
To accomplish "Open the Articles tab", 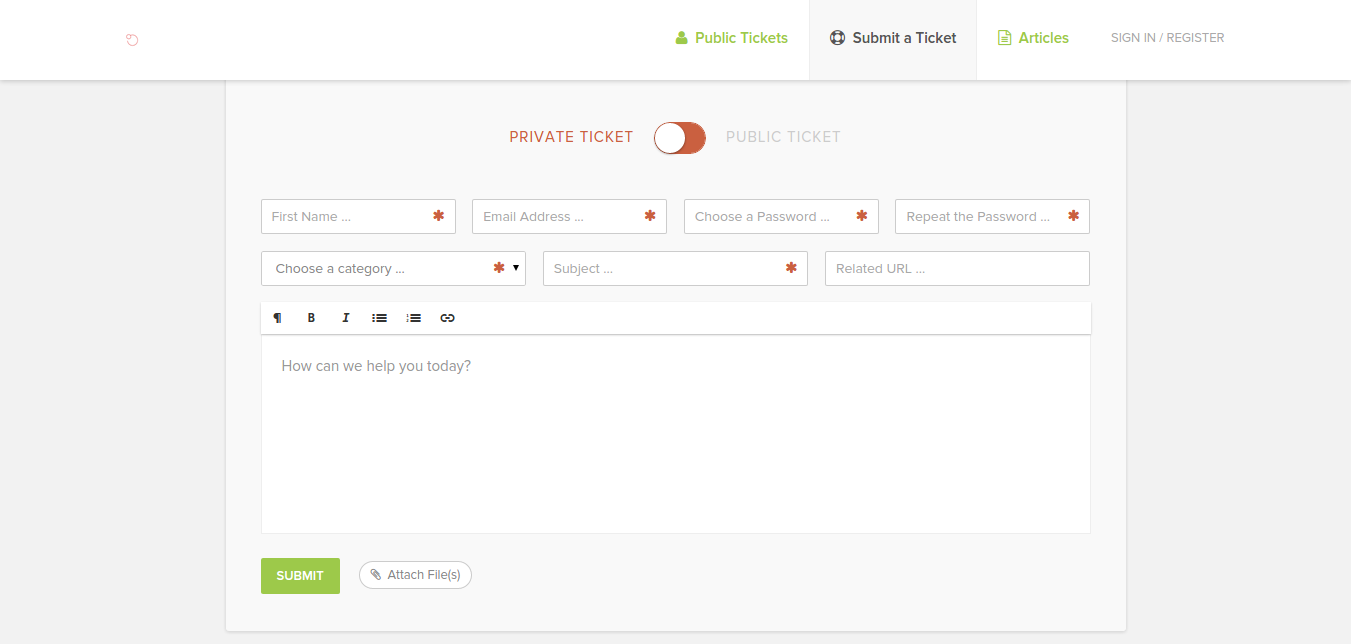I will (1033, 38).
